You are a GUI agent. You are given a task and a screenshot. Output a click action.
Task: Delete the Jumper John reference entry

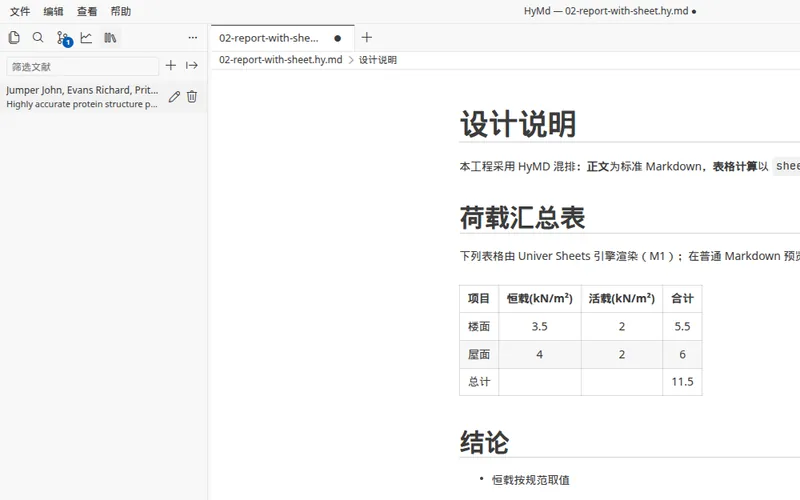192,96
